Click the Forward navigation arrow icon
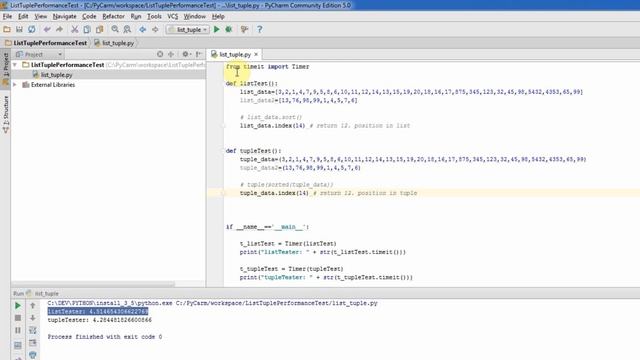 (x=155, y=29)
